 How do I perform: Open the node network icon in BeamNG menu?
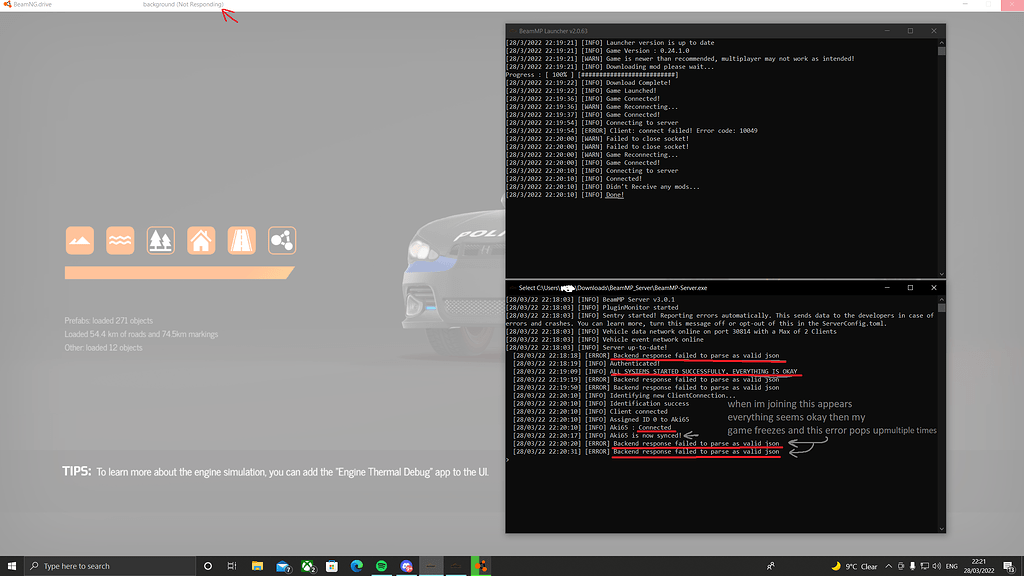pos(281,240)
